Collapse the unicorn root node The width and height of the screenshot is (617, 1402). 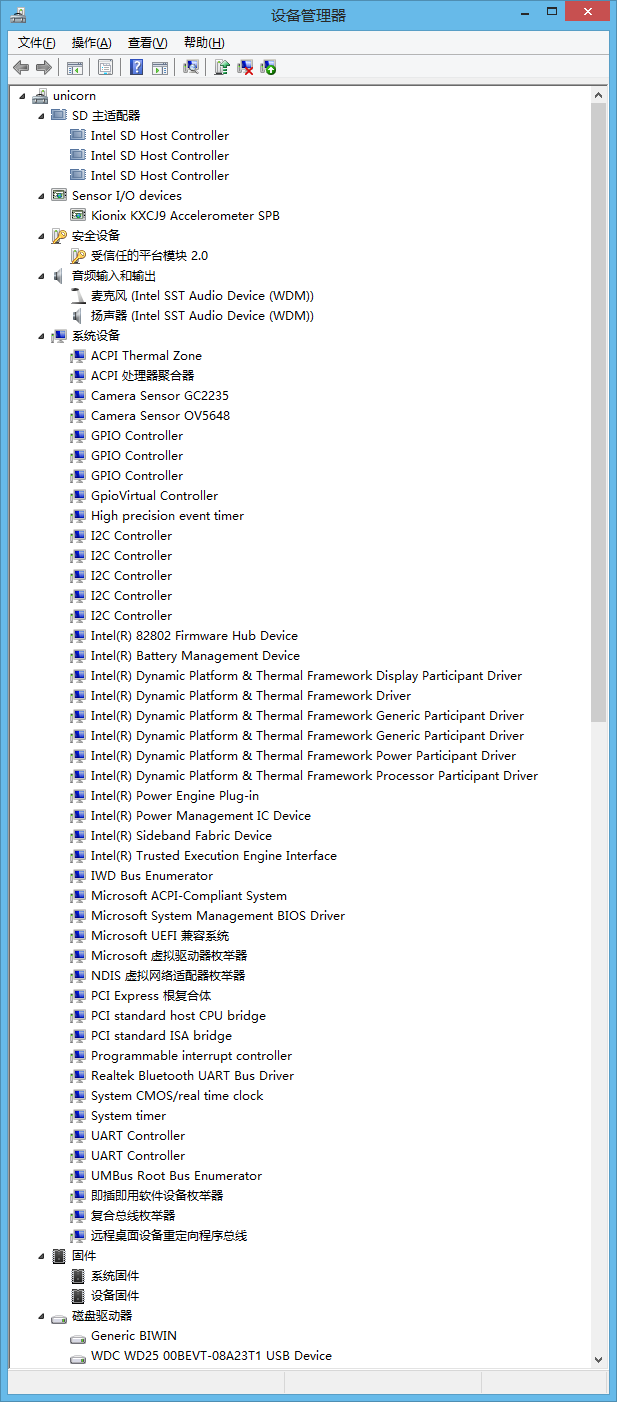[x=23, y=96]
